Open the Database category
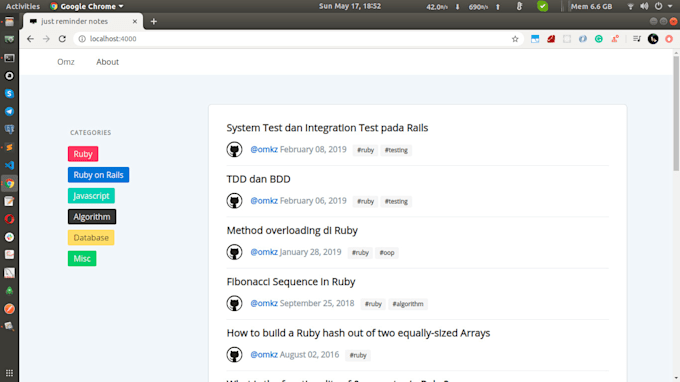This screenshot has height=382, width=680. [91, 238]
